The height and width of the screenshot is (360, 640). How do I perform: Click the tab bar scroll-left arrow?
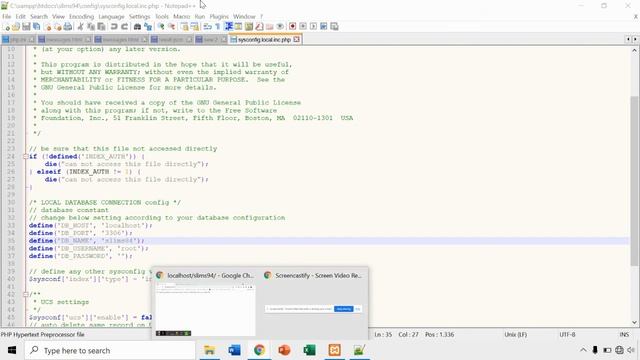click(x=628, y=39)
